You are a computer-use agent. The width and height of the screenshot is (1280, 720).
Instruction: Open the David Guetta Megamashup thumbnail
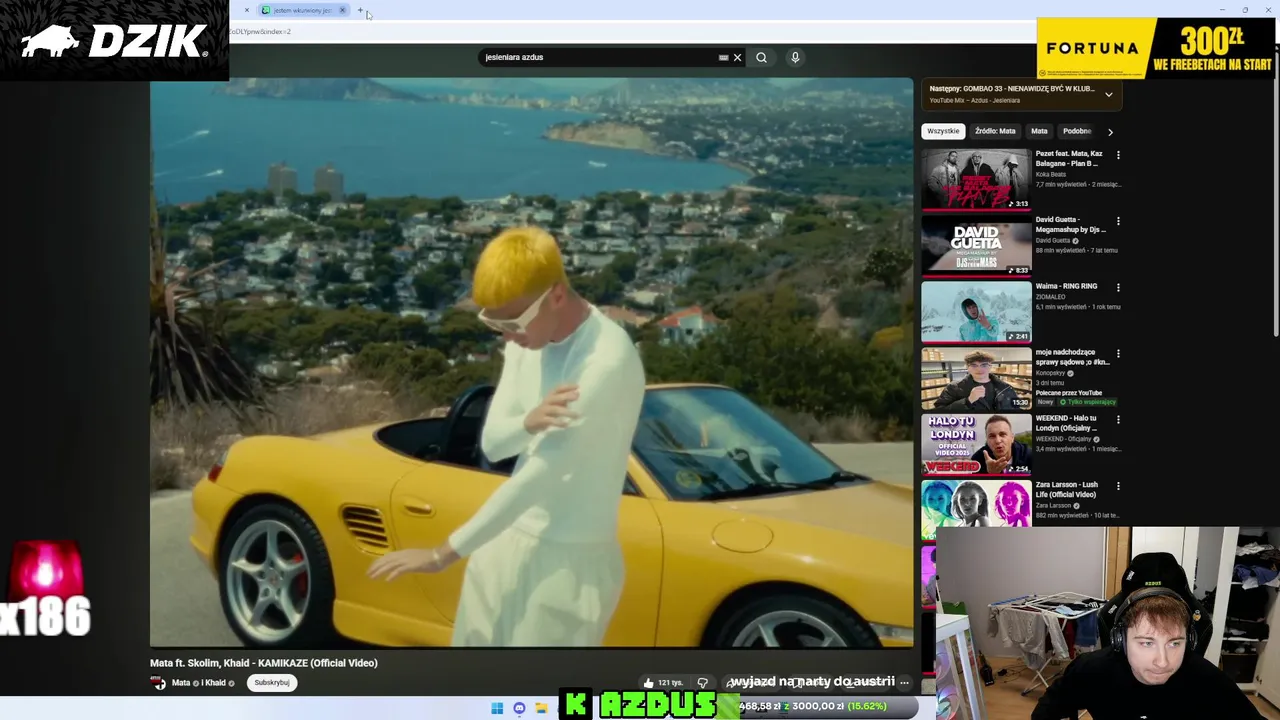[x=976, y=245]
